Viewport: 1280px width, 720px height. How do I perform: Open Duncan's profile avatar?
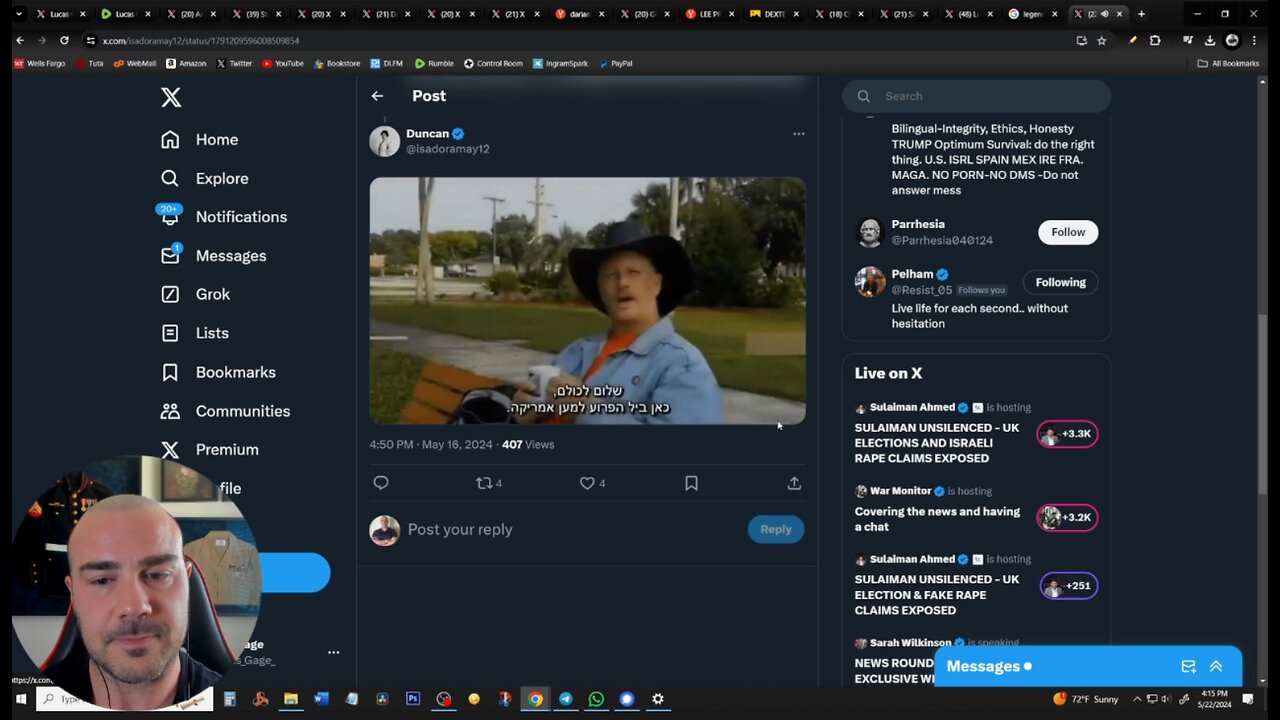pyautogui.click(x=384, y=141)
